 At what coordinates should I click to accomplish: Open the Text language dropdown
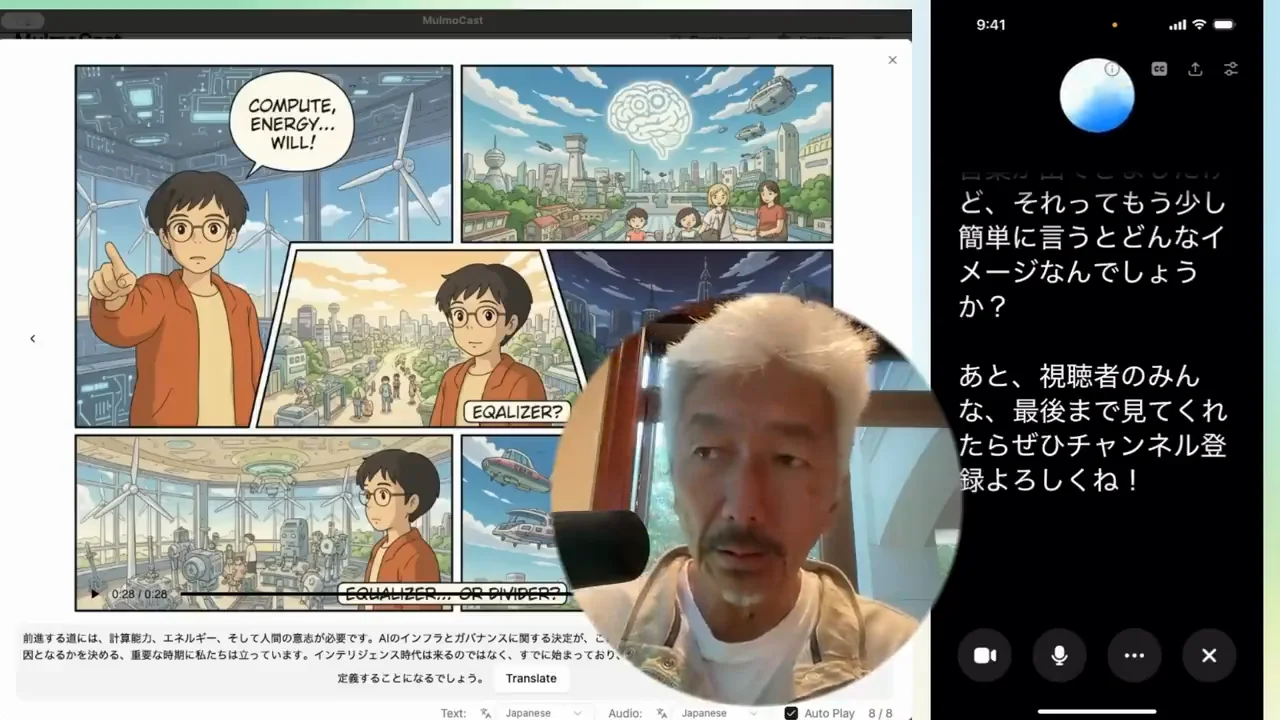(542, 713)
